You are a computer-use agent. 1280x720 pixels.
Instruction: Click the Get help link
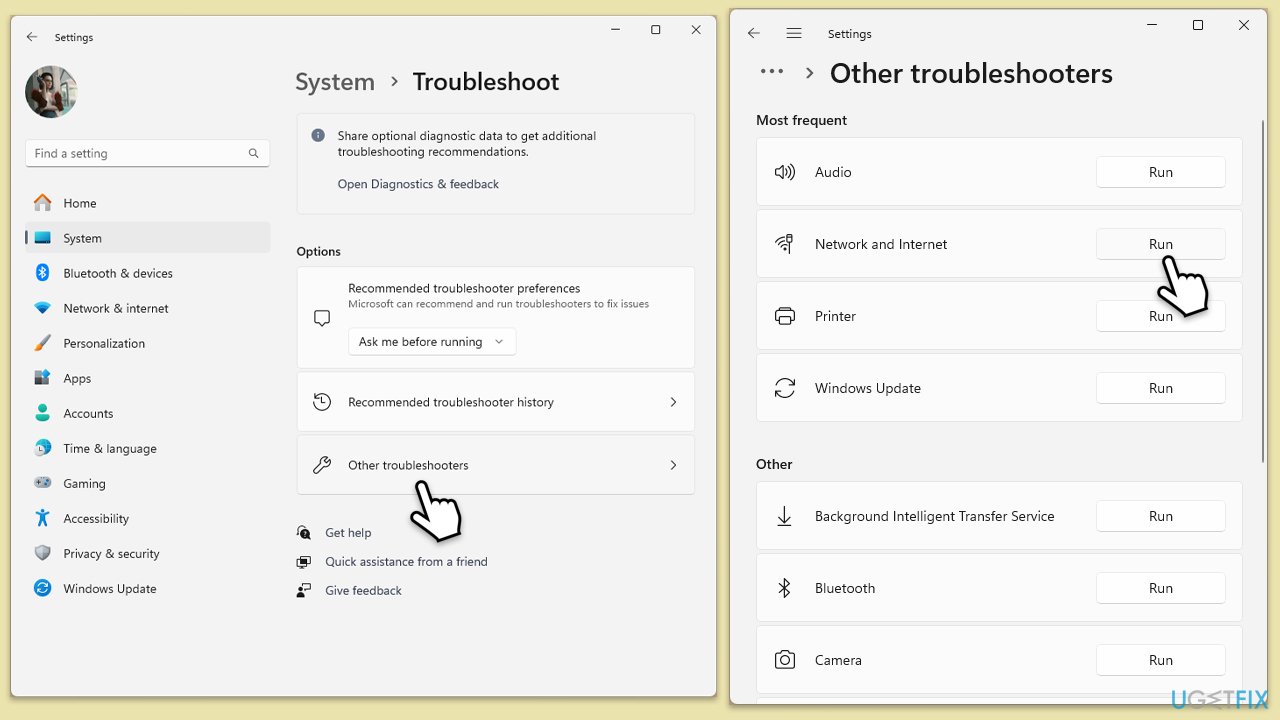[348, 533]
